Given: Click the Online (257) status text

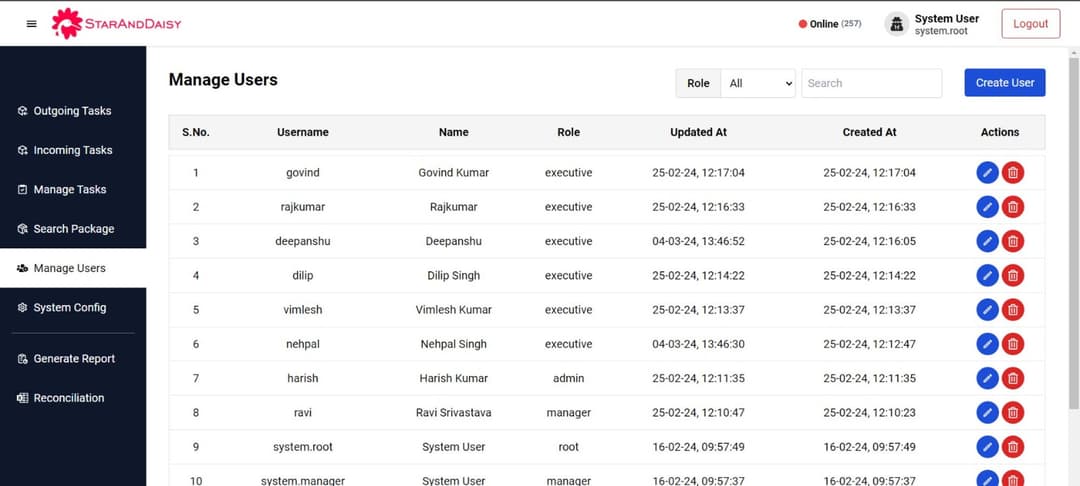Looking at the screenshot, I should coord(835,24).
